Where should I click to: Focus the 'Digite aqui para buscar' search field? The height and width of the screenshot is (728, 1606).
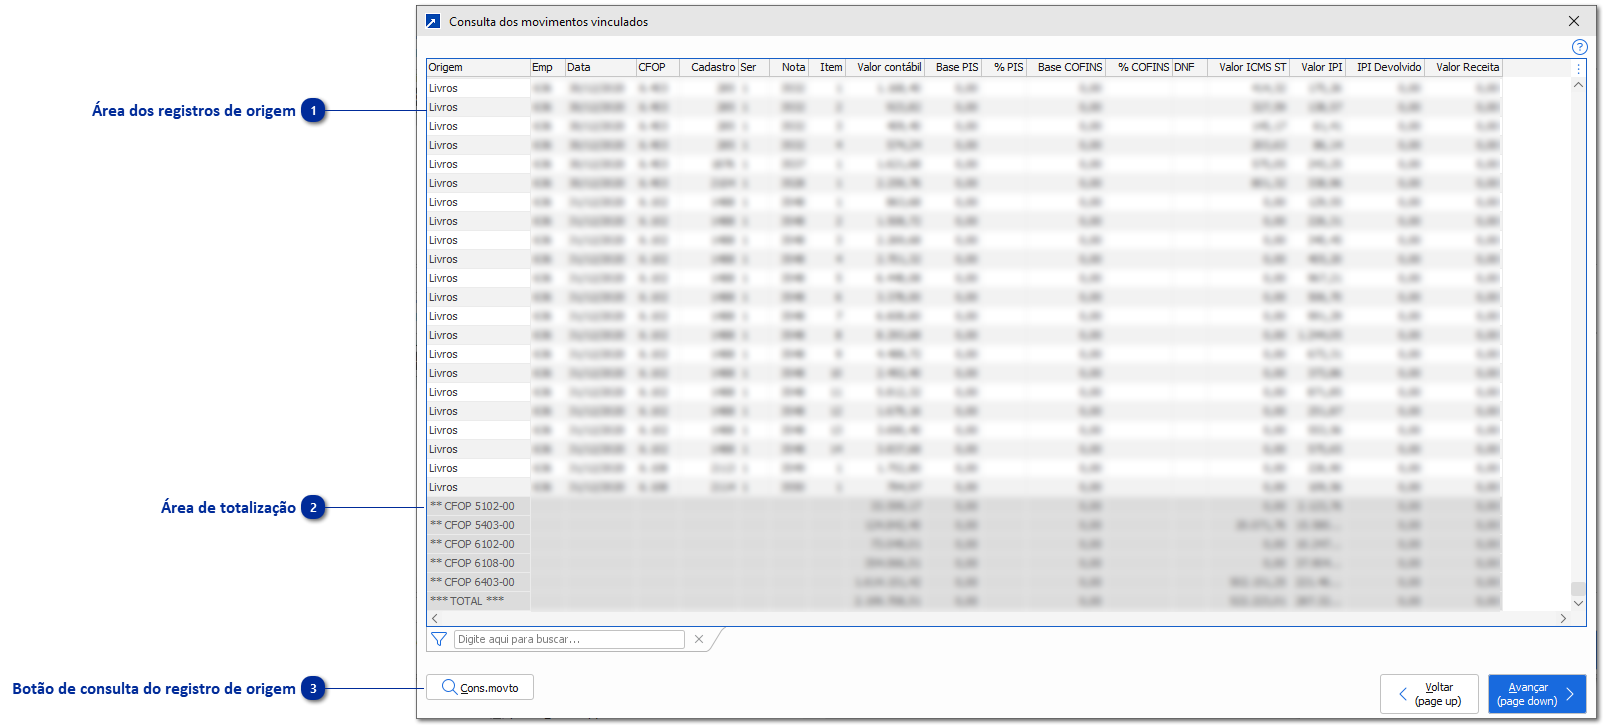[x=569, y=639]
